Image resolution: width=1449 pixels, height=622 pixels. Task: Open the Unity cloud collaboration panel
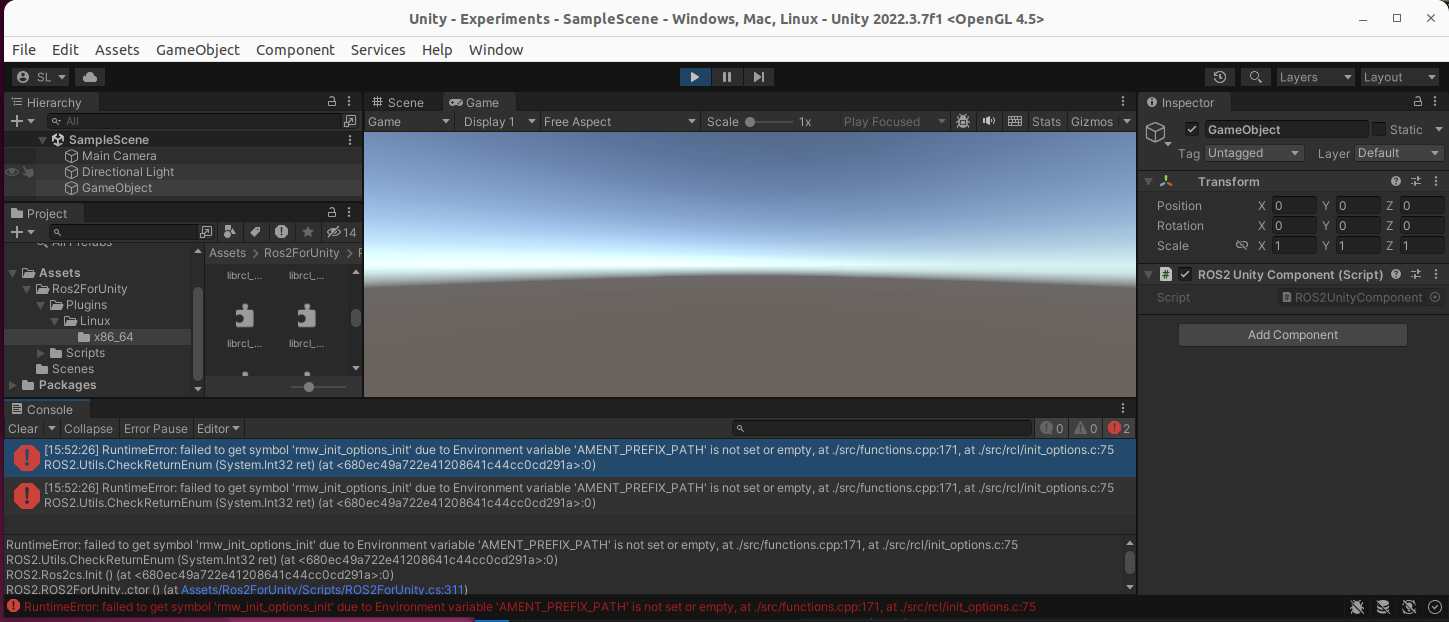pyautogui.click(x=88, y=76)
